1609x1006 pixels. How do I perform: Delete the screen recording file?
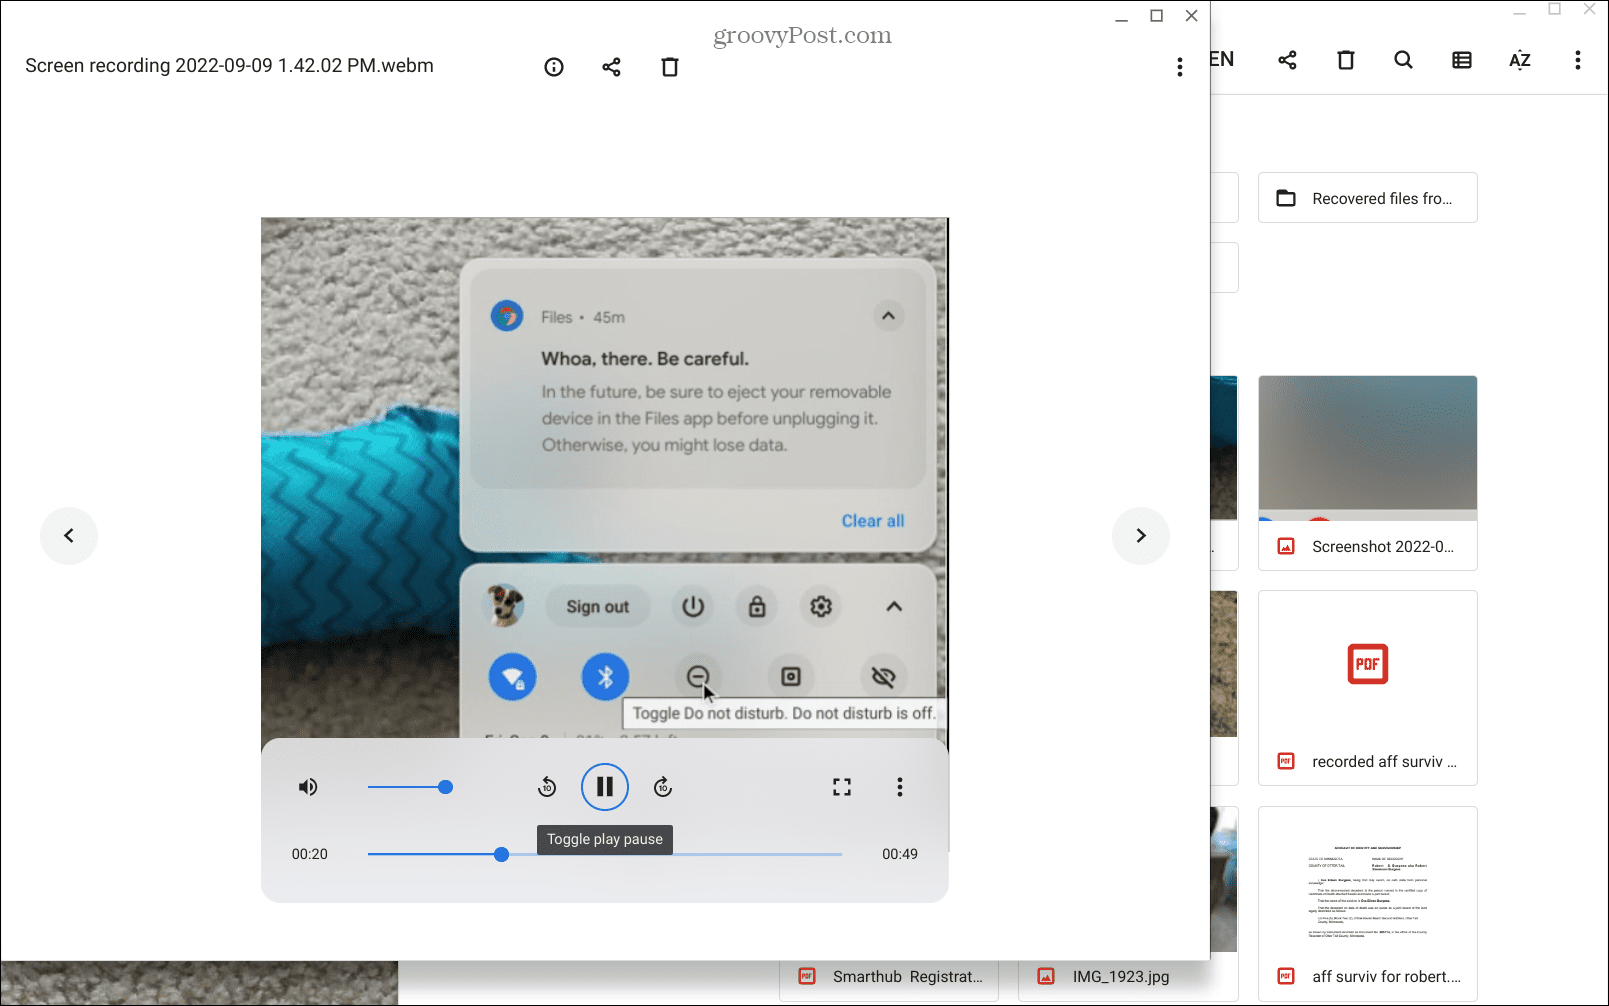(670, 67)
